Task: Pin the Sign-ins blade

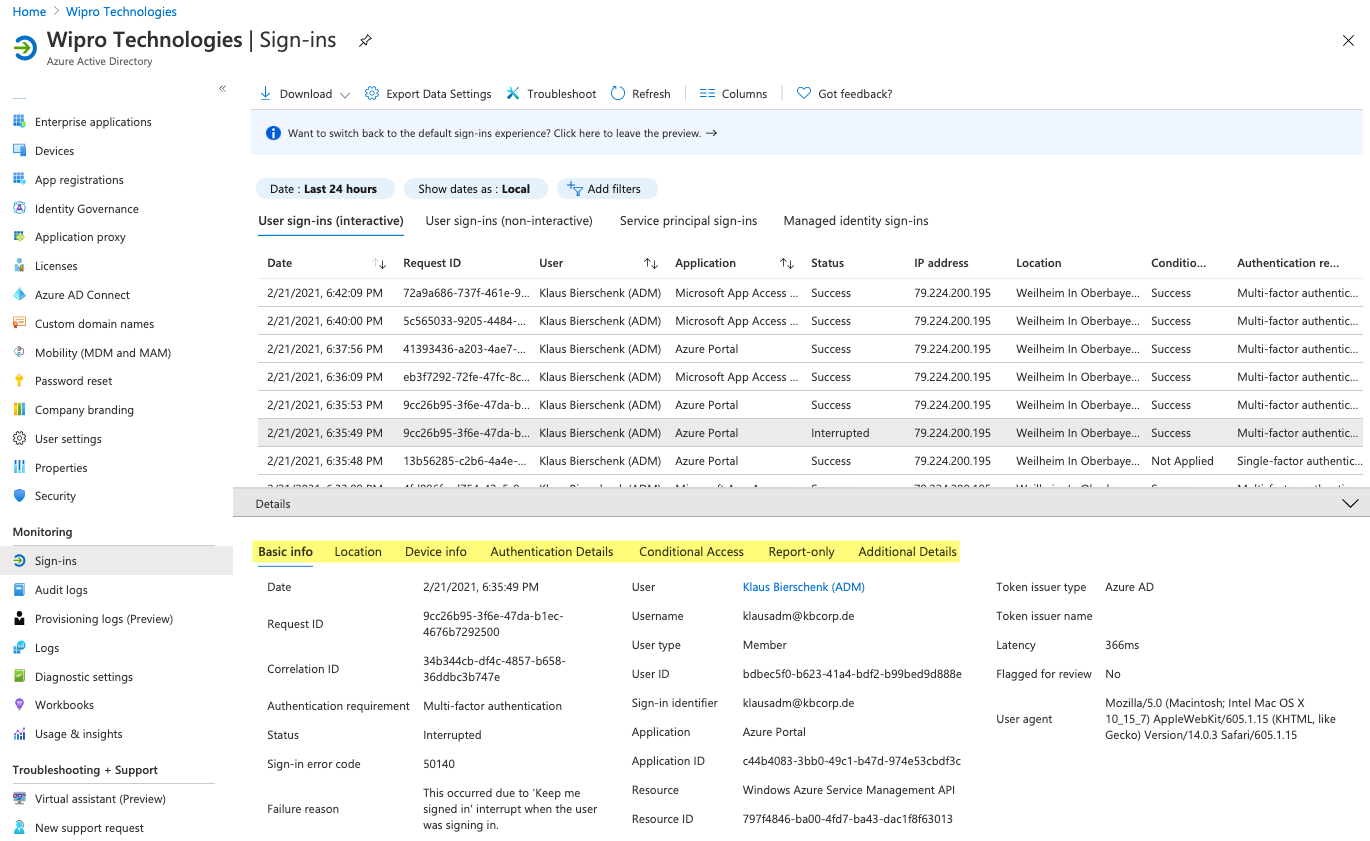Action: tap(365, 40)
